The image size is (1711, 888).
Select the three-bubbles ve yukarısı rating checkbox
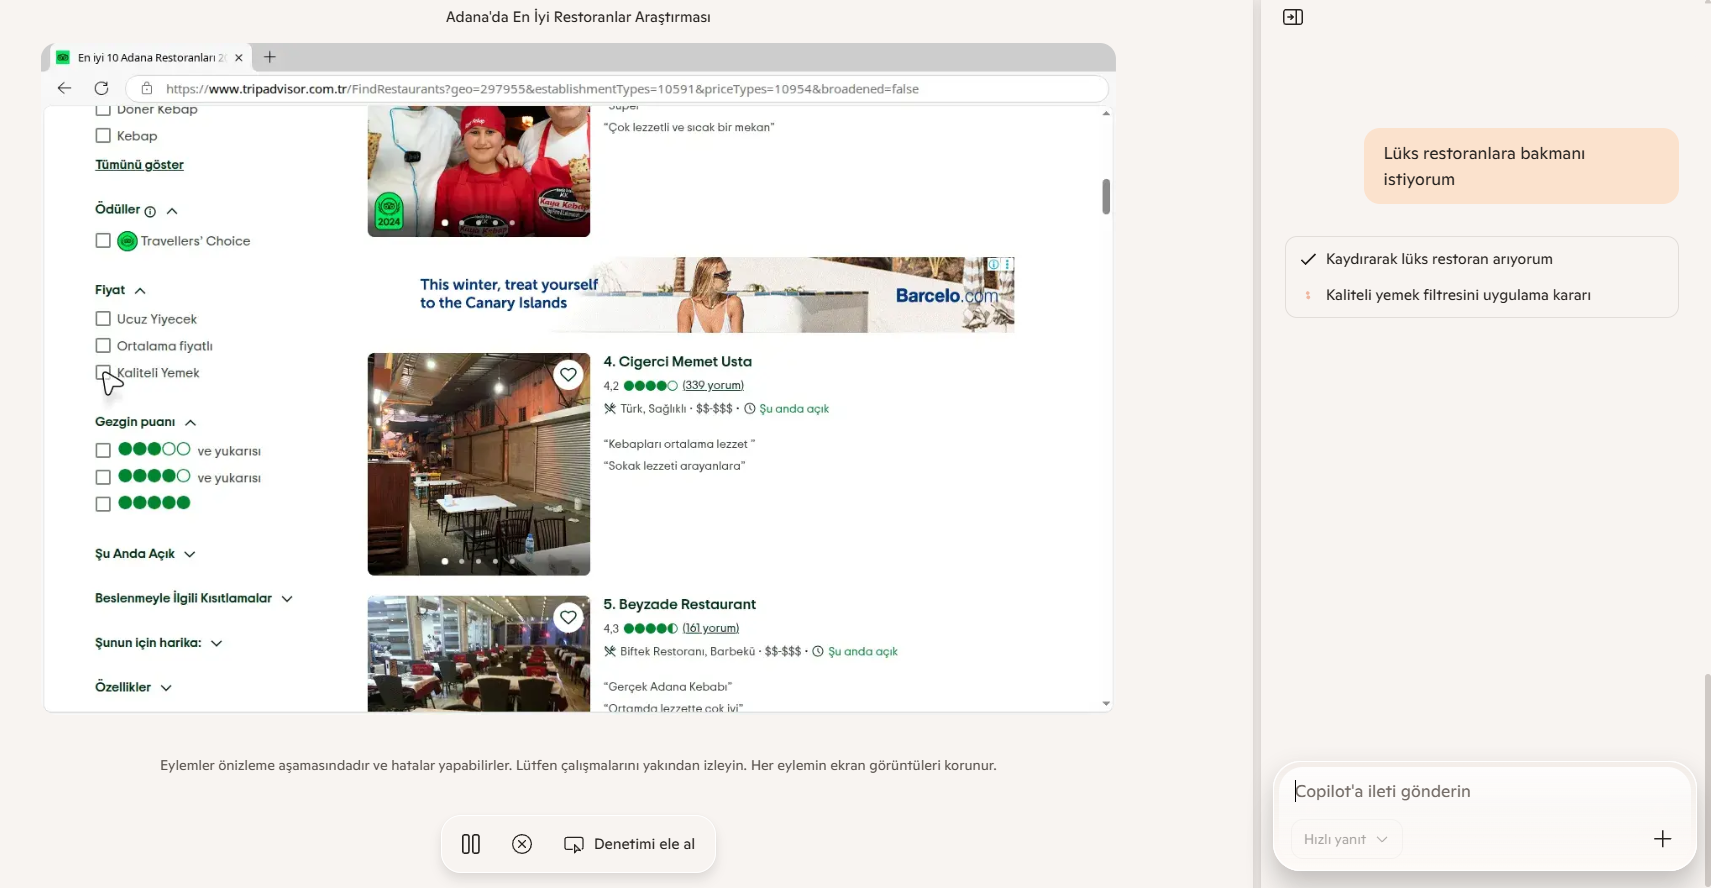coord(103,451)
